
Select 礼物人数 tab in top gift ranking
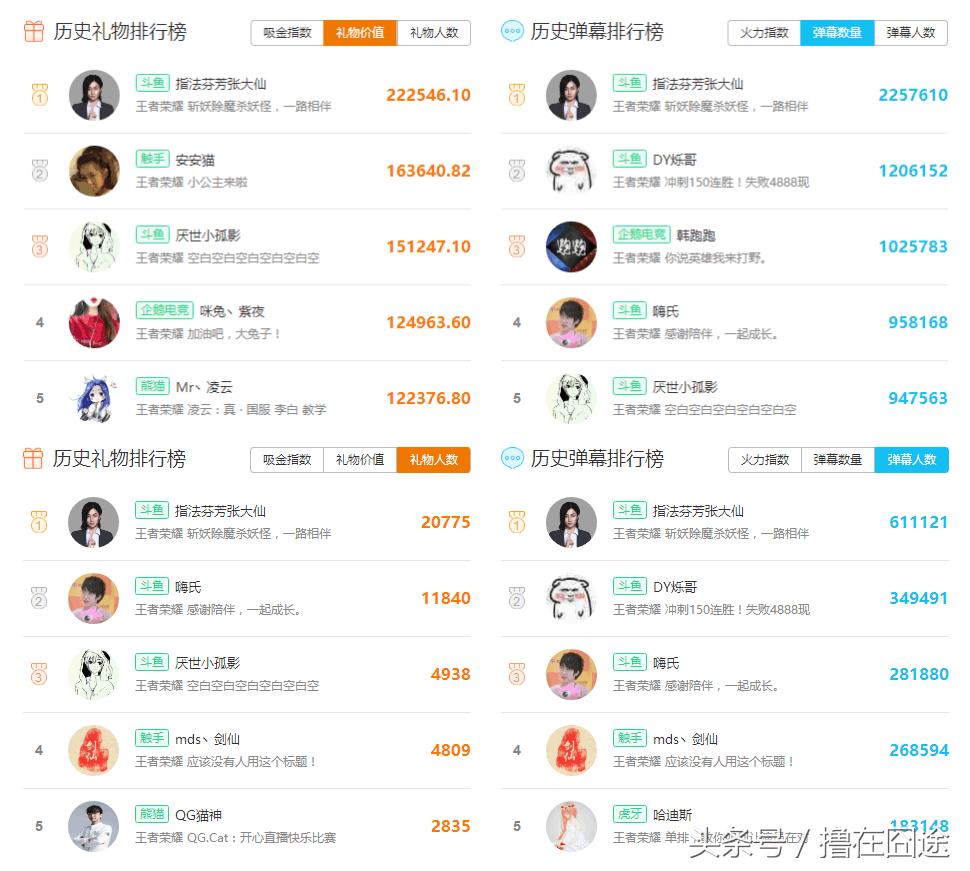pyautogui.click(x=434, y=33)
